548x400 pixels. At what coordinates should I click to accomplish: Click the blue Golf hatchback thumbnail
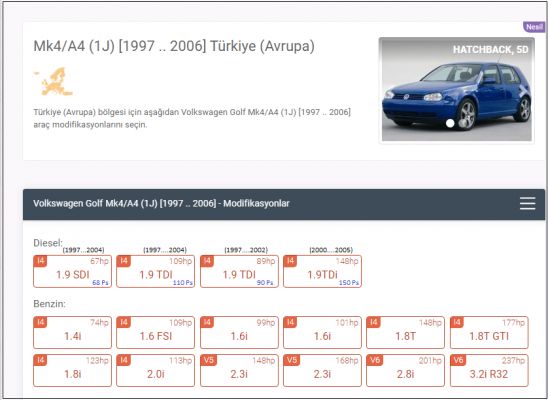456,90
